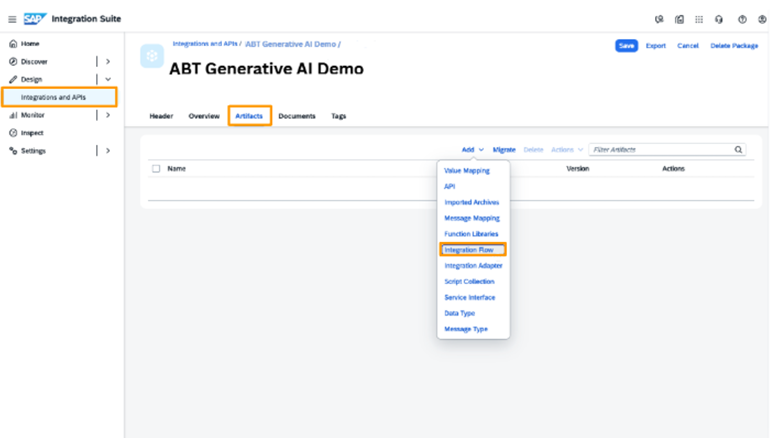Switch to the Artifacts tab

(x=249, y=116)
